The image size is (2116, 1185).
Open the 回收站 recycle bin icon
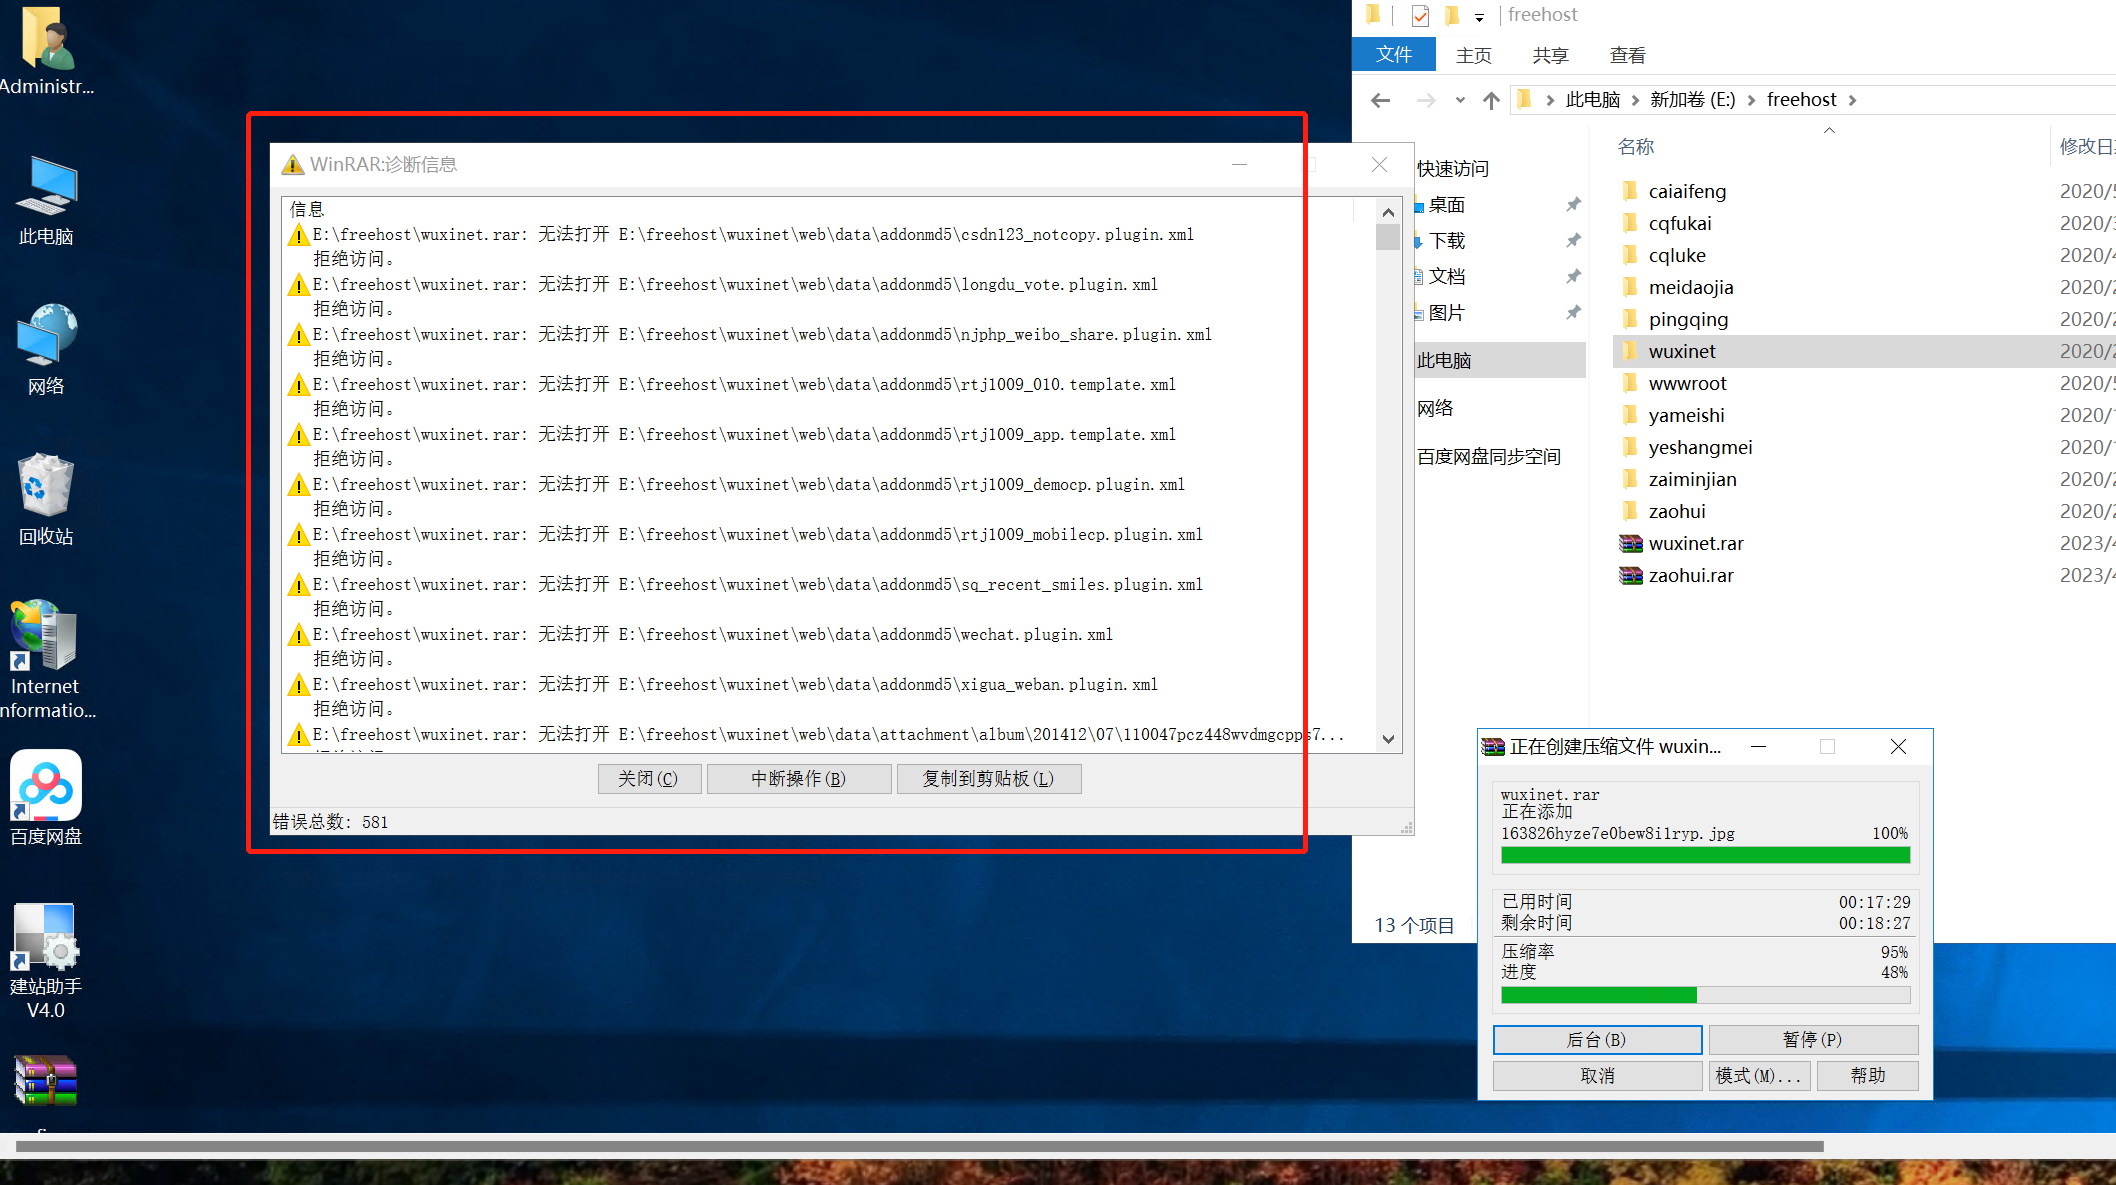(46, 499)
